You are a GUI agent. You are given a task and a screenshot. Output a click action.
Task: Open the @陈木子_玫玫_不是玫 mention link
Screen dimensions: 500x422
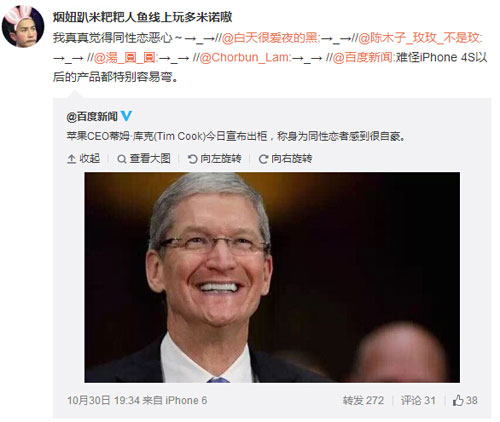420,38
